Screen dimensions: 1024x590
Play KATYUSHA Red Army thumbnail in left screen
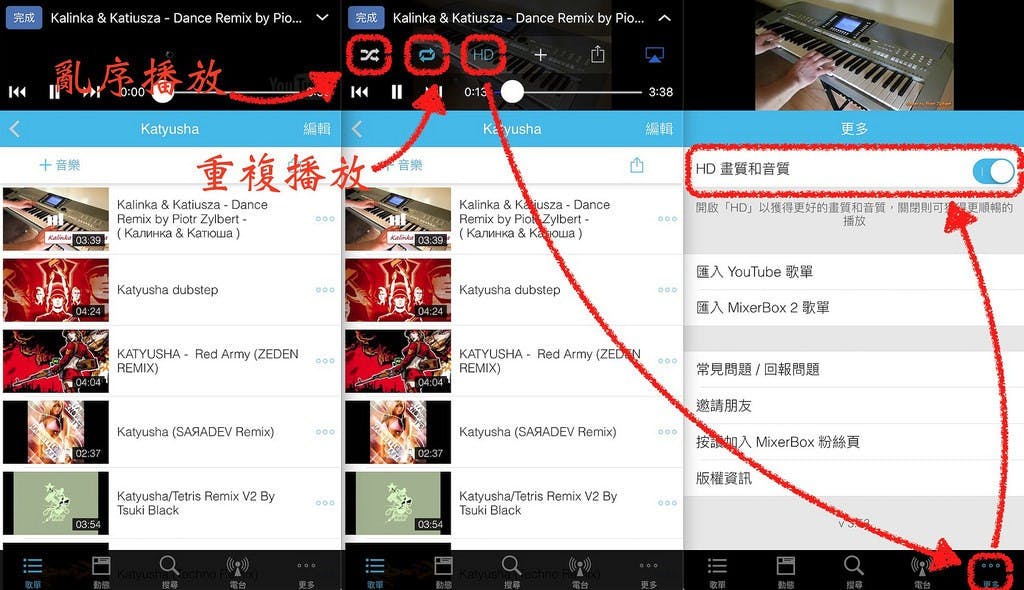tap(56, 361)
